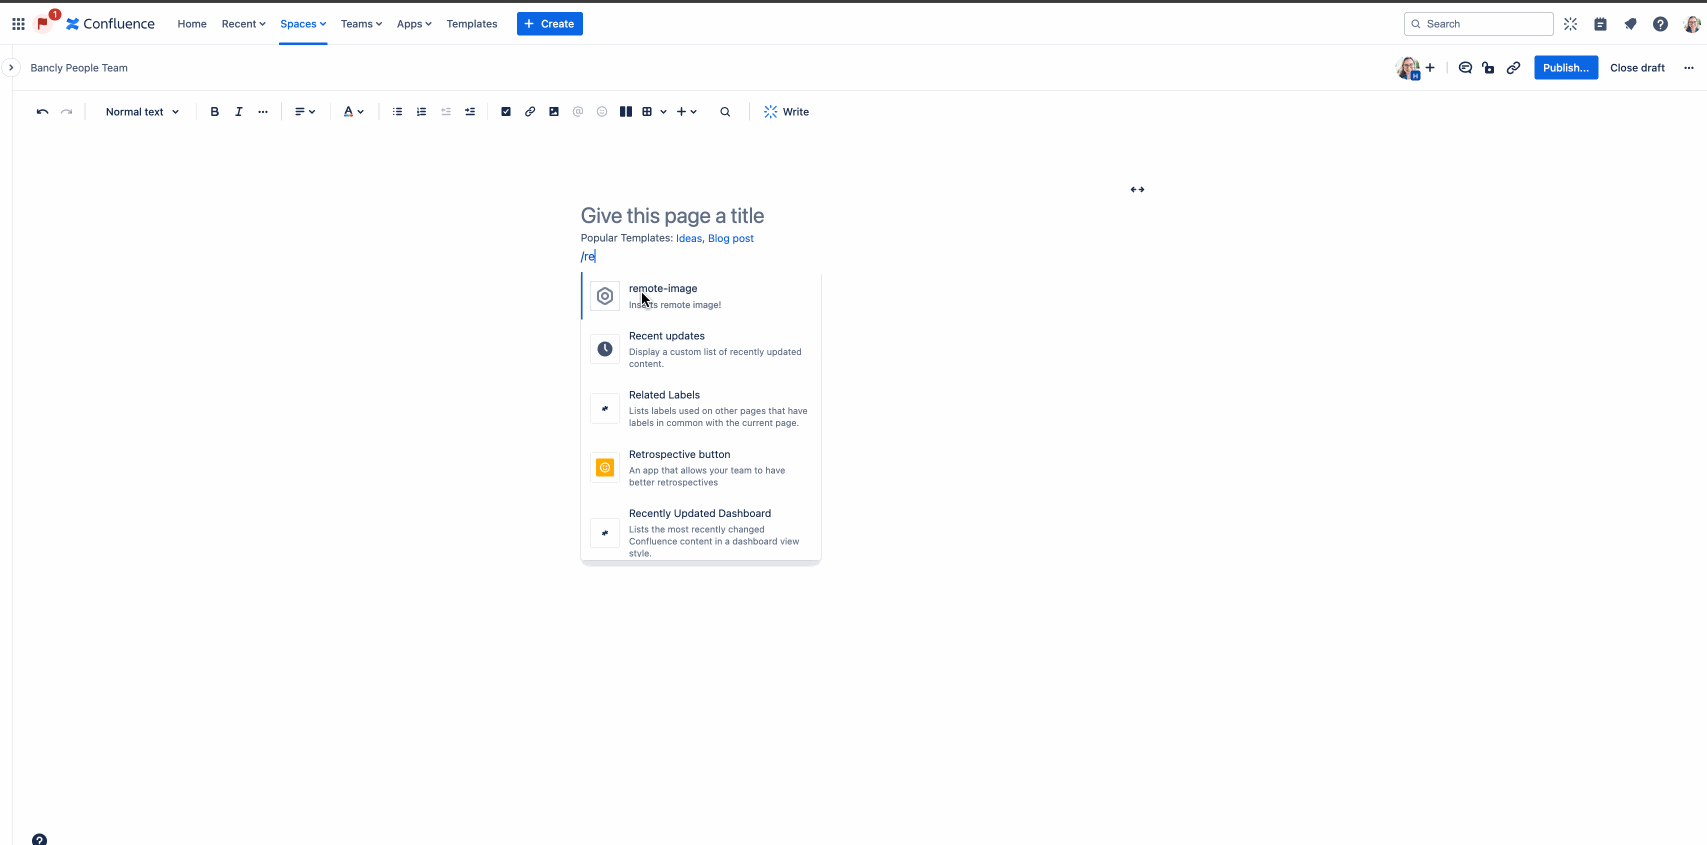The width and height of the screenshot is (1707, 845).
Task: Click the red flag notification icon
Action: pos(43,23)
